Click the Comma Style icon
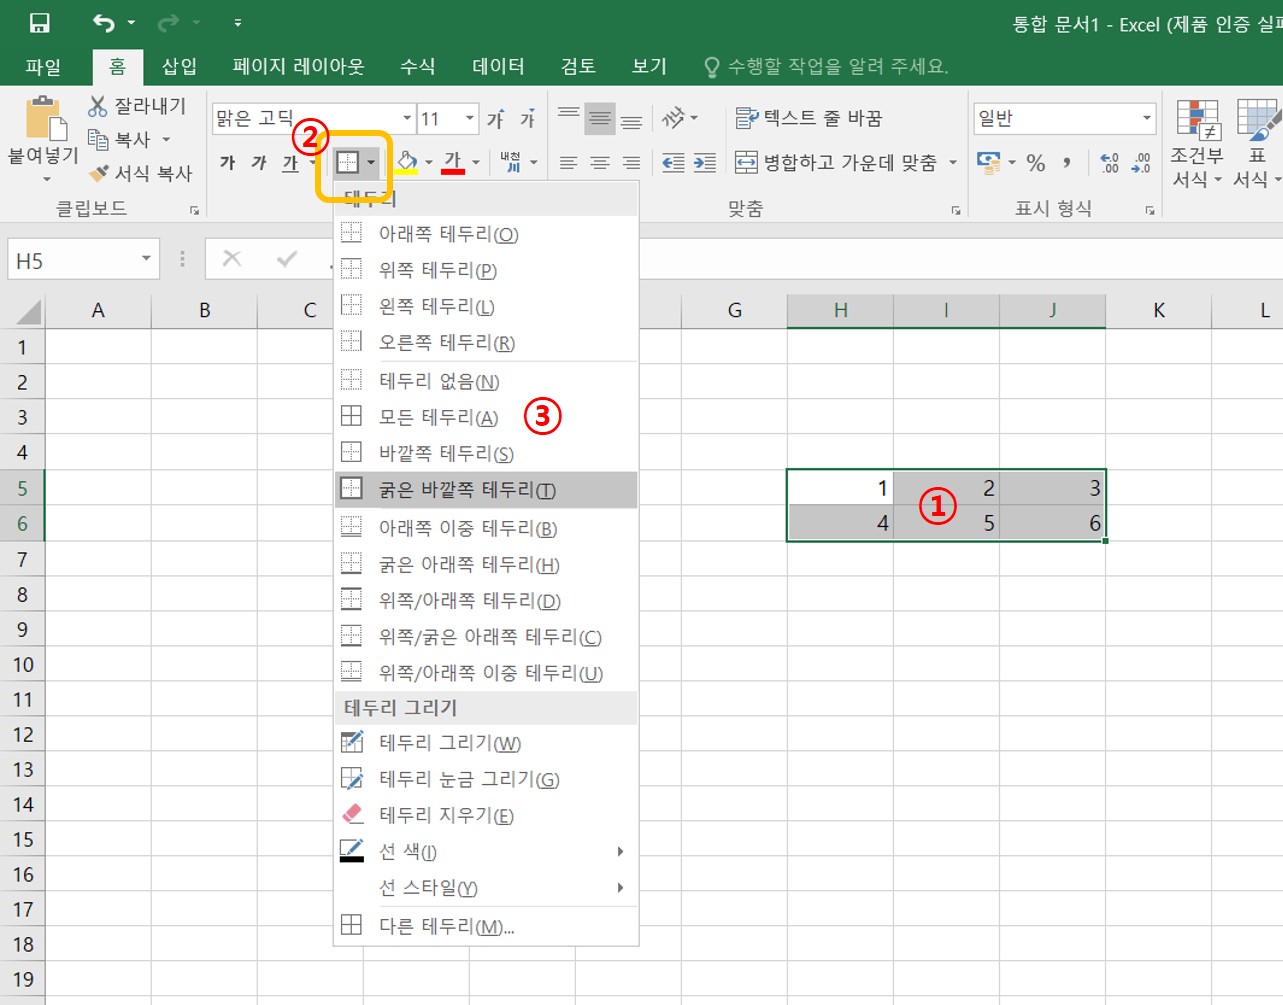This screenshot has width=1283, height=1005. [x=1067, y=162]
